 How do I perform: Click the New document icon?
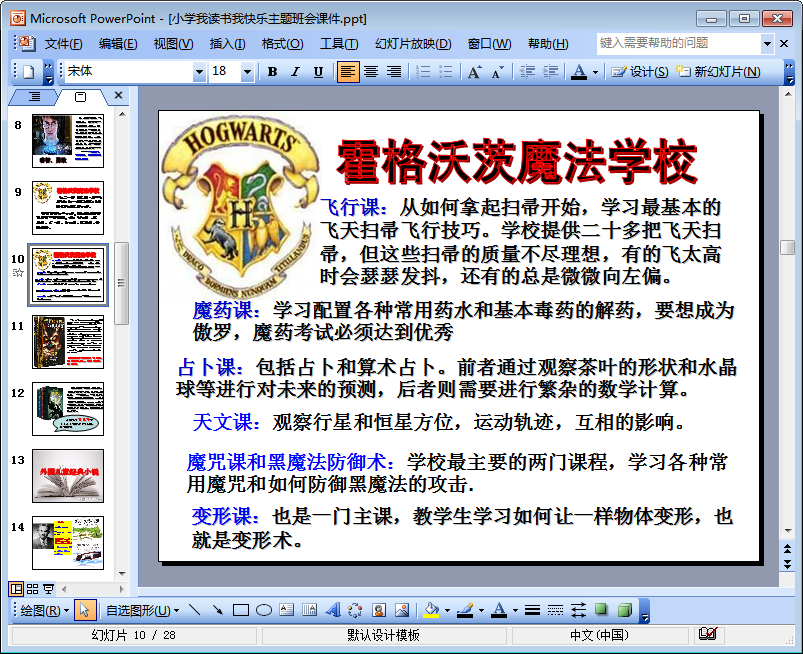(29, 72)
